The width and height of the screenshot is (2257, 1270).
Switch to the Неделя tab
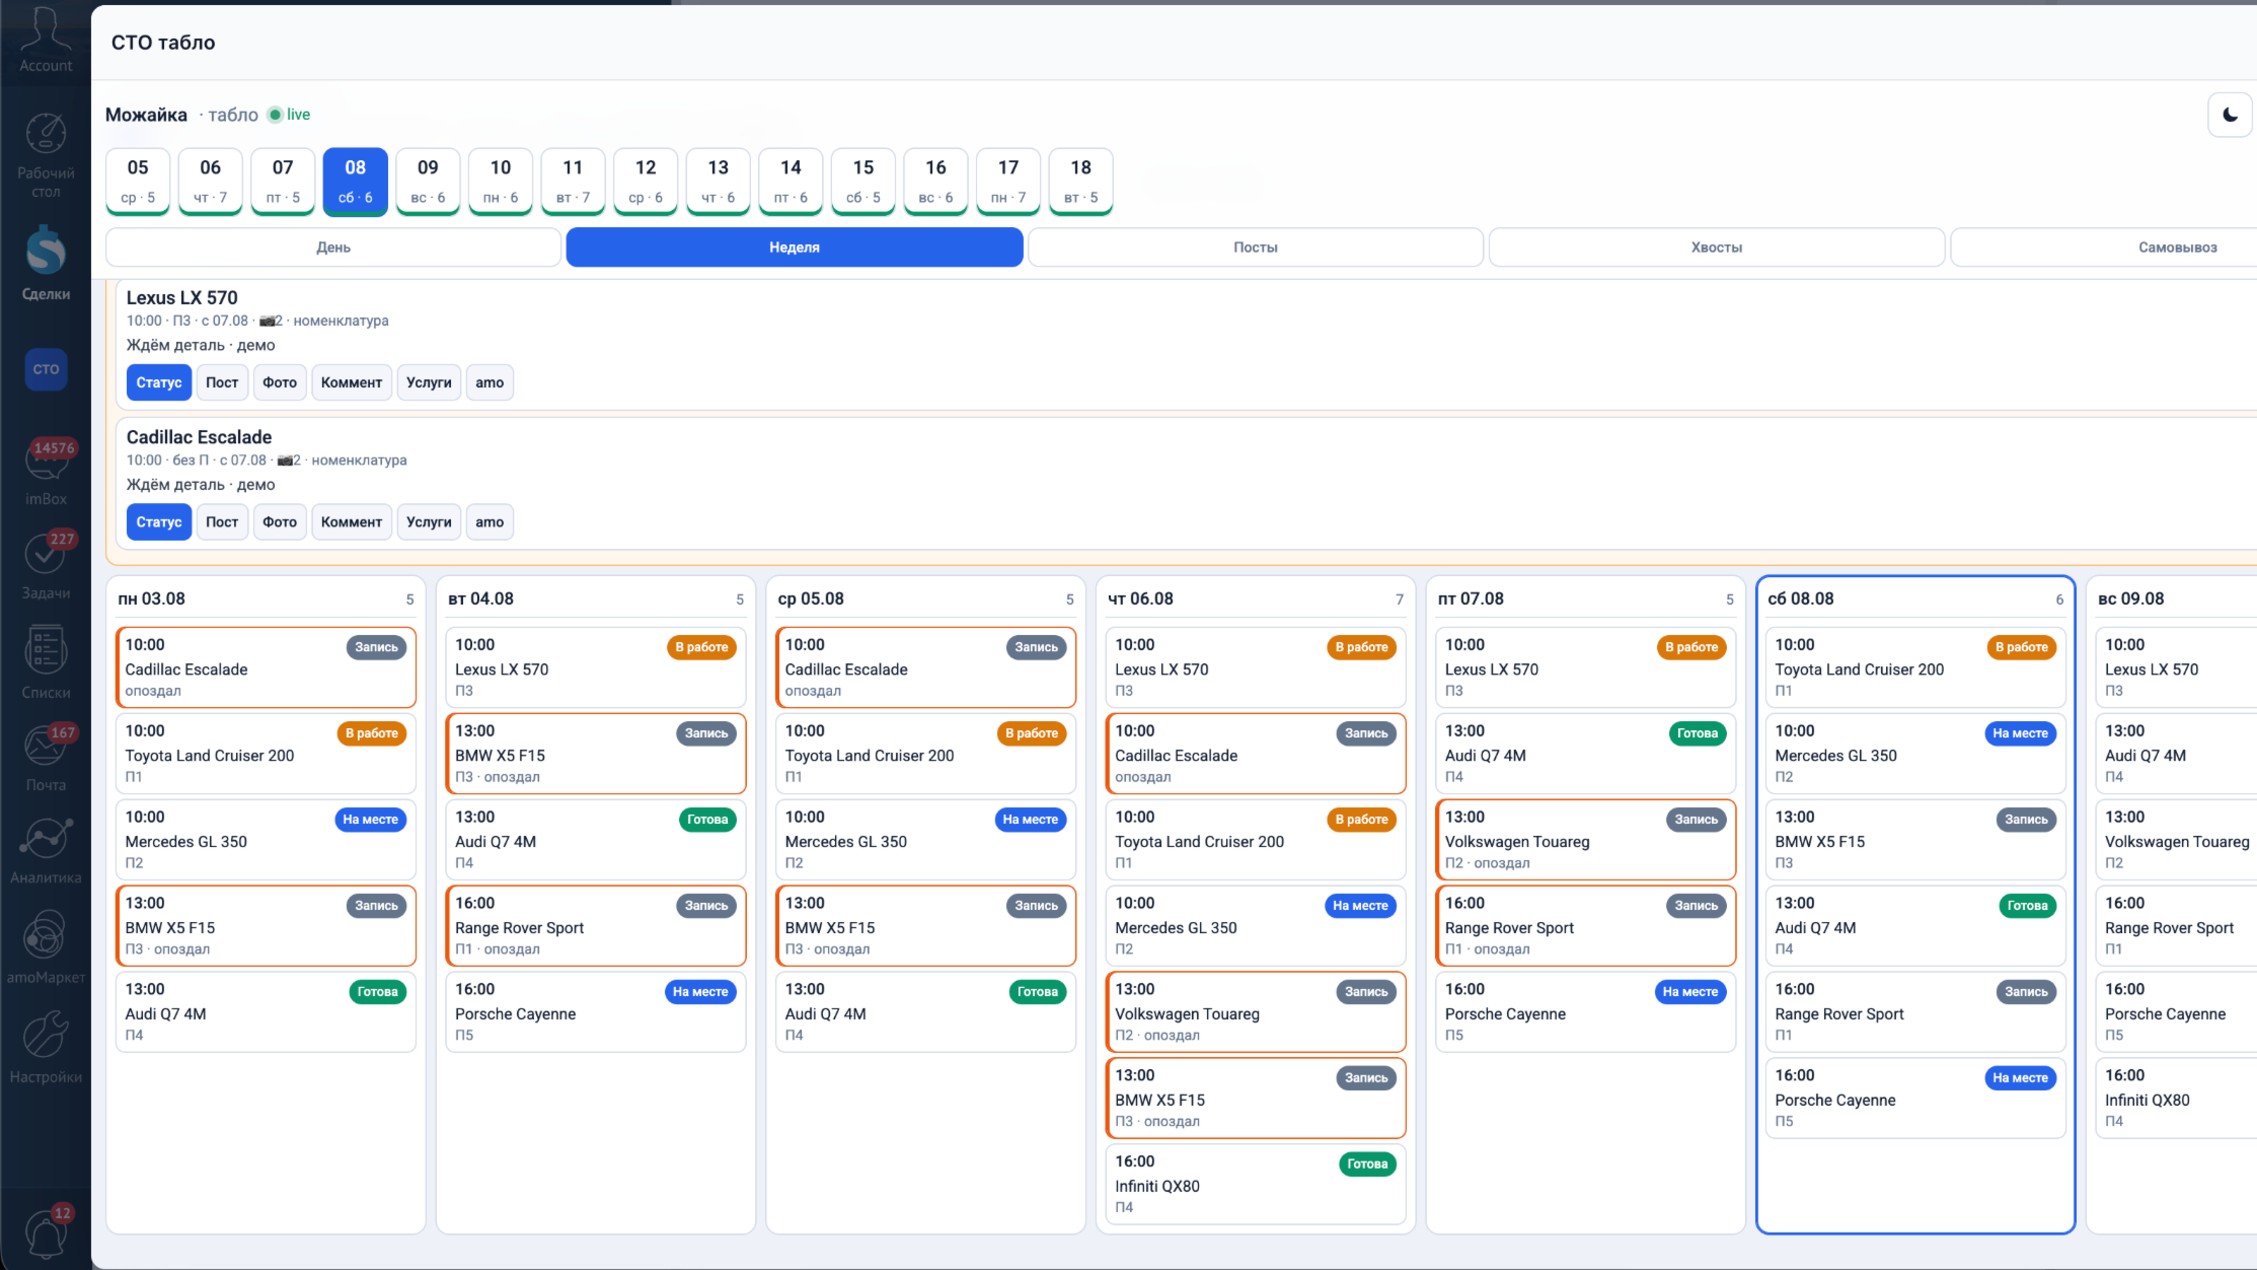(794, 247)
